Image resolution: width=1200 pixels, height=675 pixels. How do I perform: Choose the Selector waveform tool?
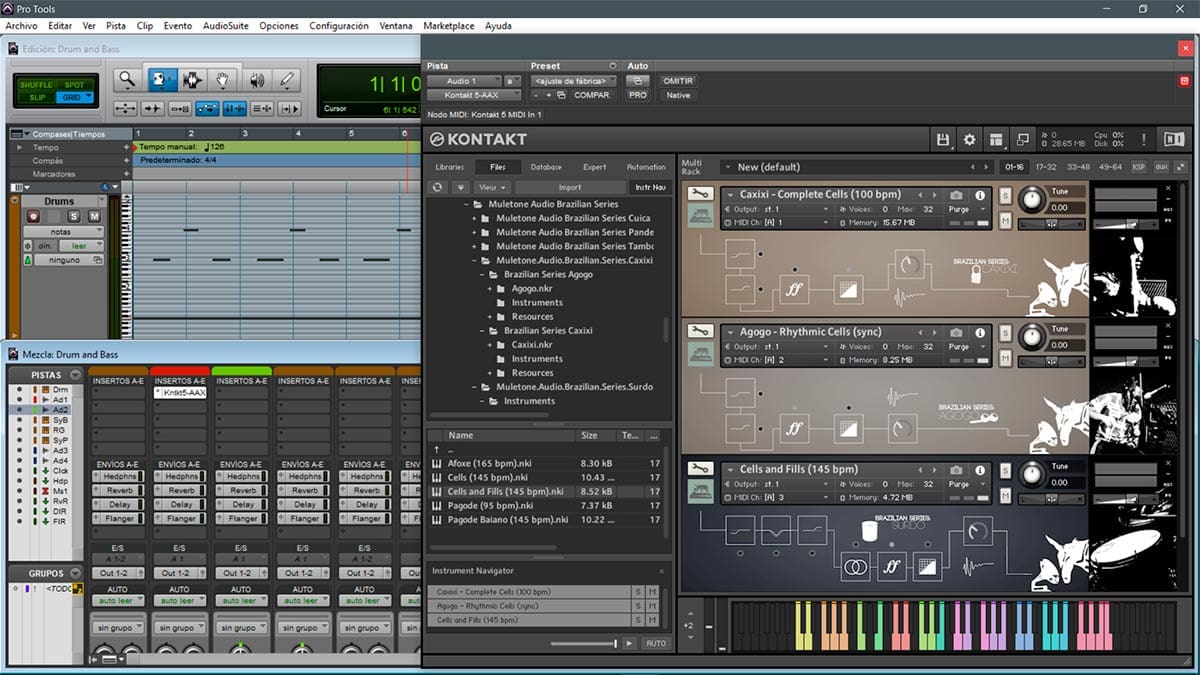190,79
